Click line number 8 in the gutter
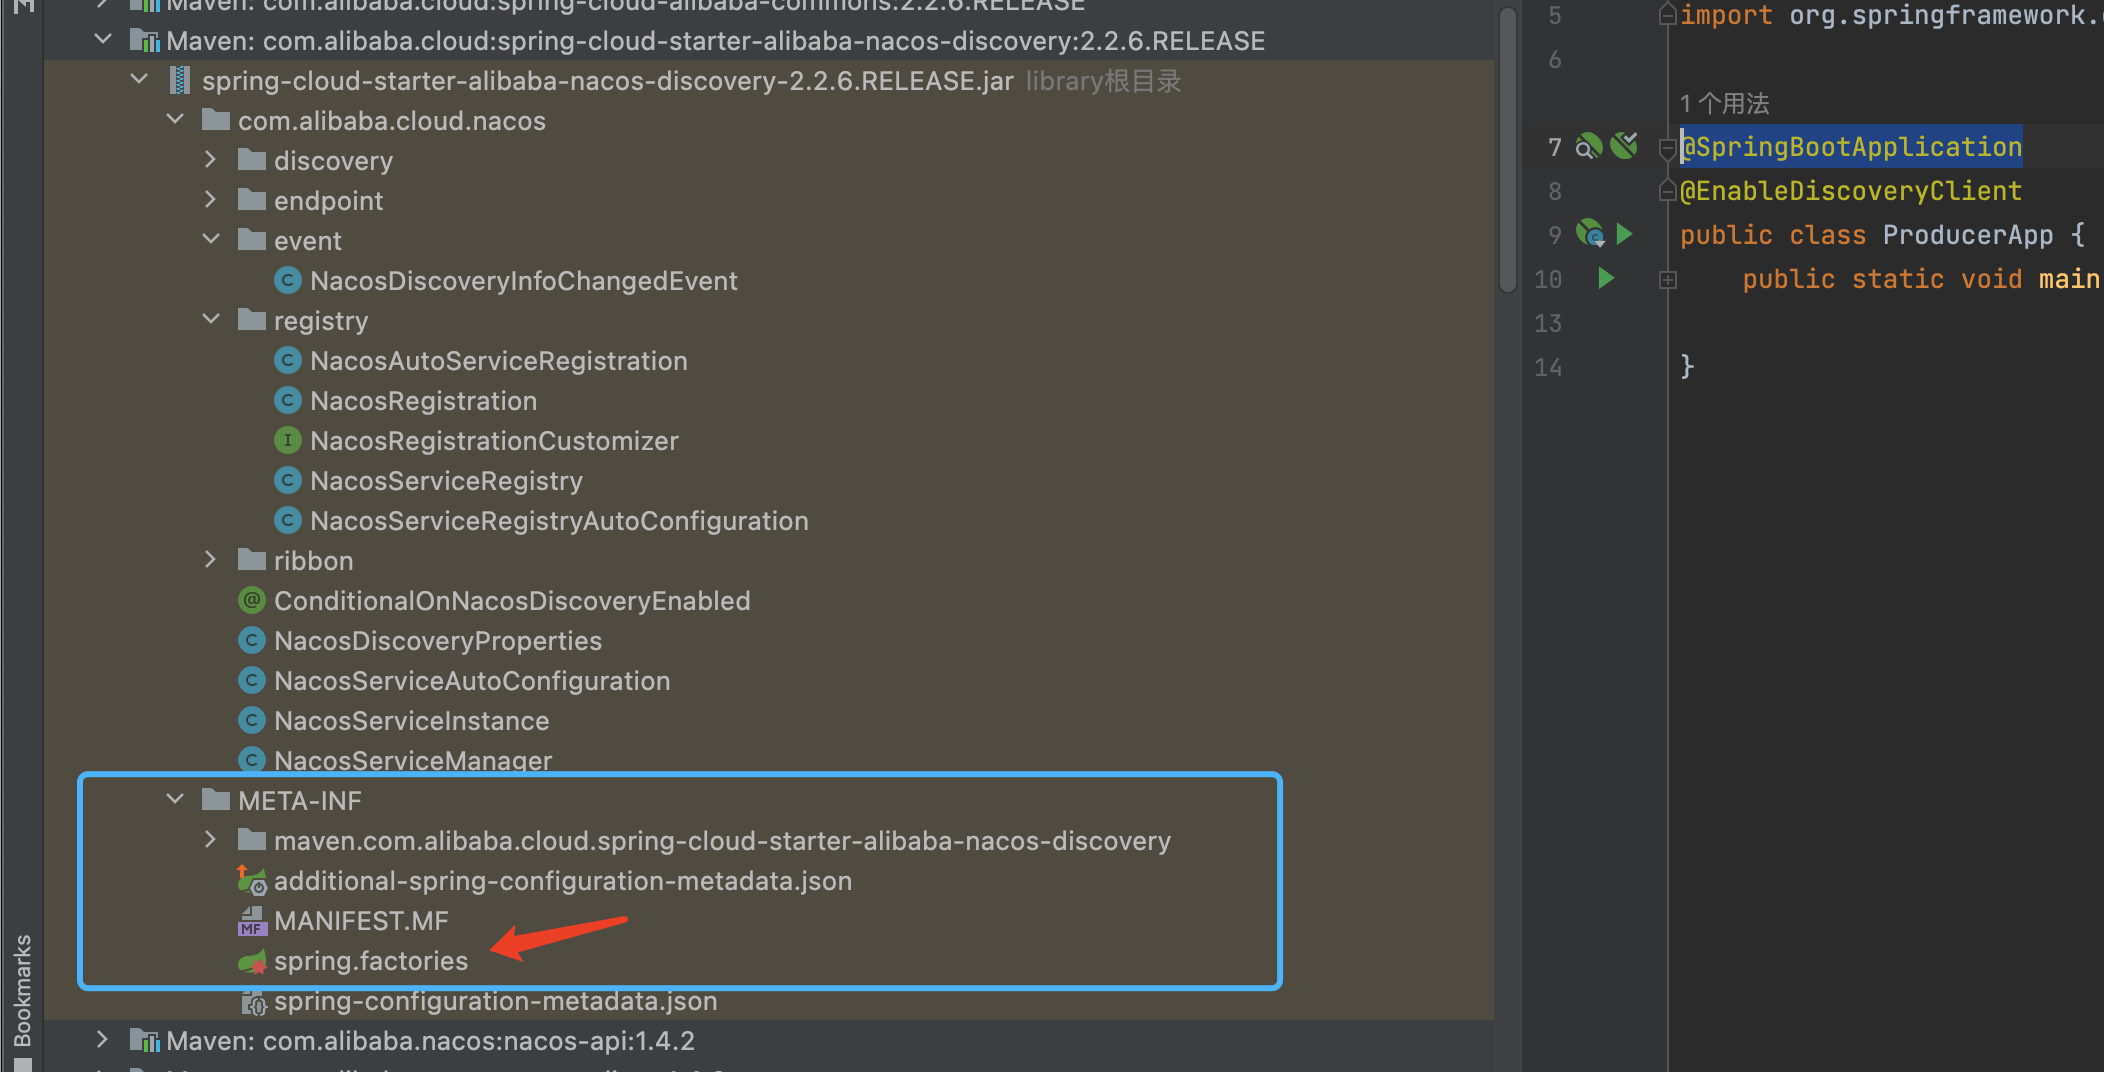The width and height of the screenshot is (2104, 1072). (1555, 191)
